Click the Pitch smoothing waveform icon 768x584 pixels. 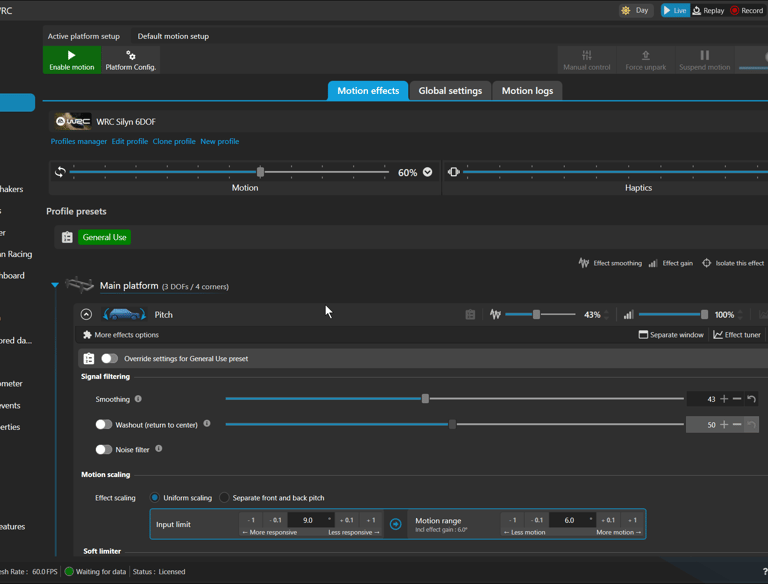(x=495, y=315)
